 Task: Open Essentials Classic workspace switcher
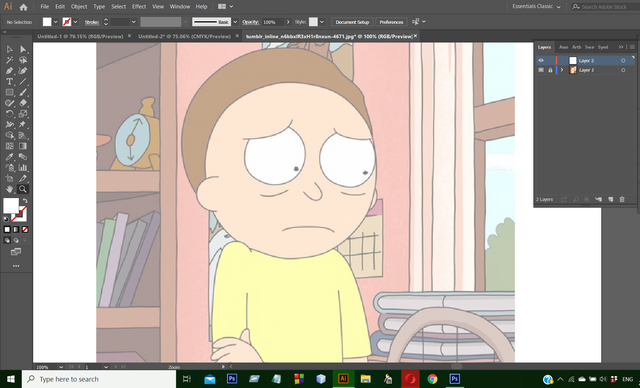[x=536, y=7]
